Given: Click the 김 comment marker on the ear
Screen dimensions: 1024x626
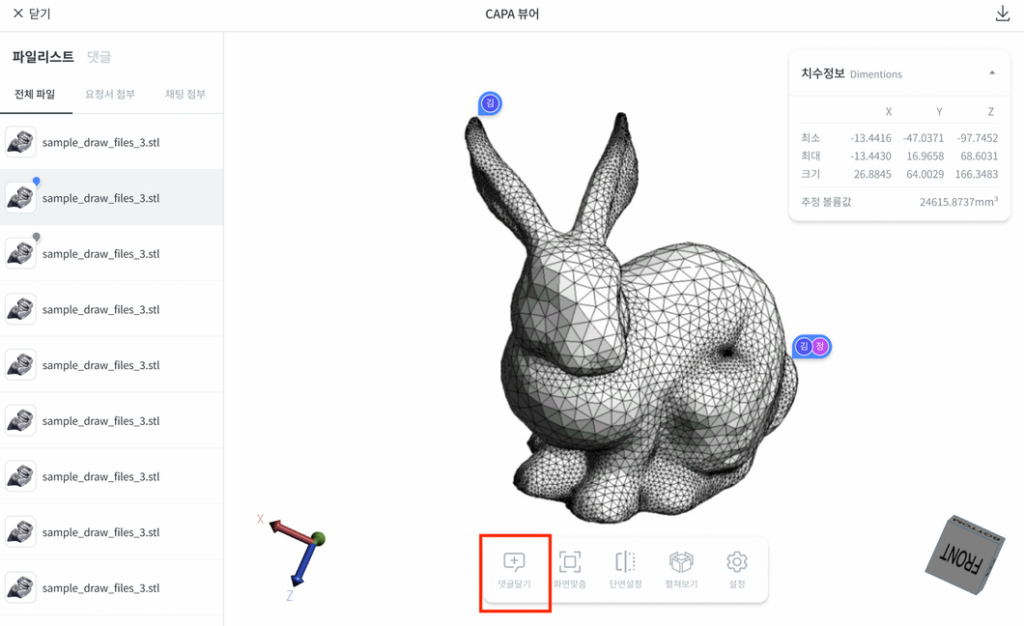Looking at the screenshot, I should tap(490, 103).
